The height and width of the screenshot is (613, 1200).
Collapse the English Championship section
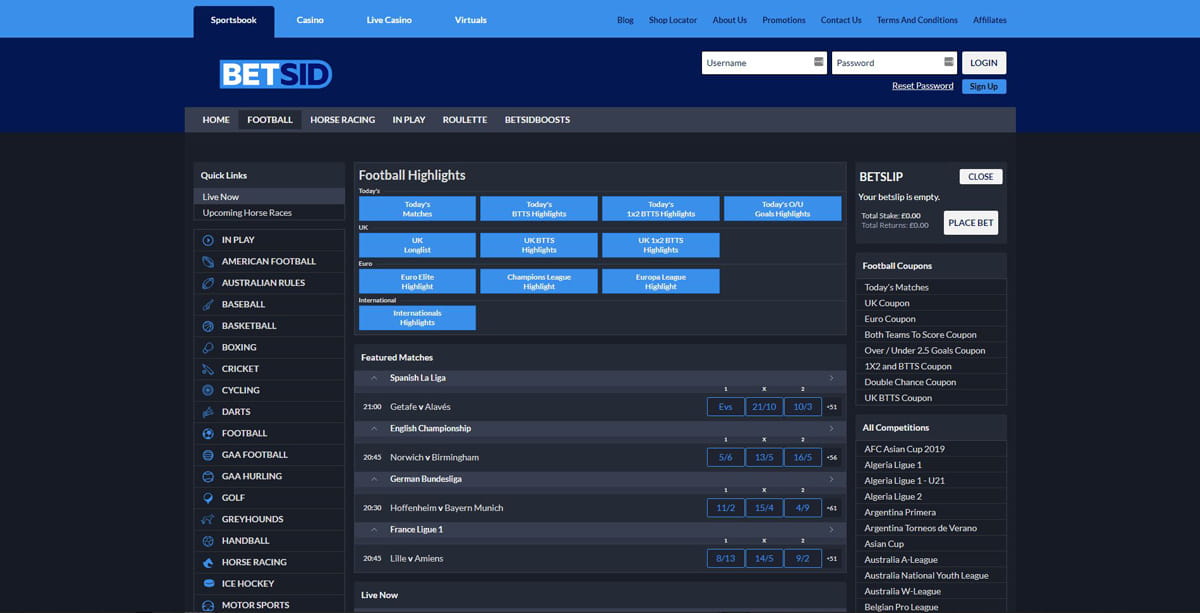click(374, 428)
